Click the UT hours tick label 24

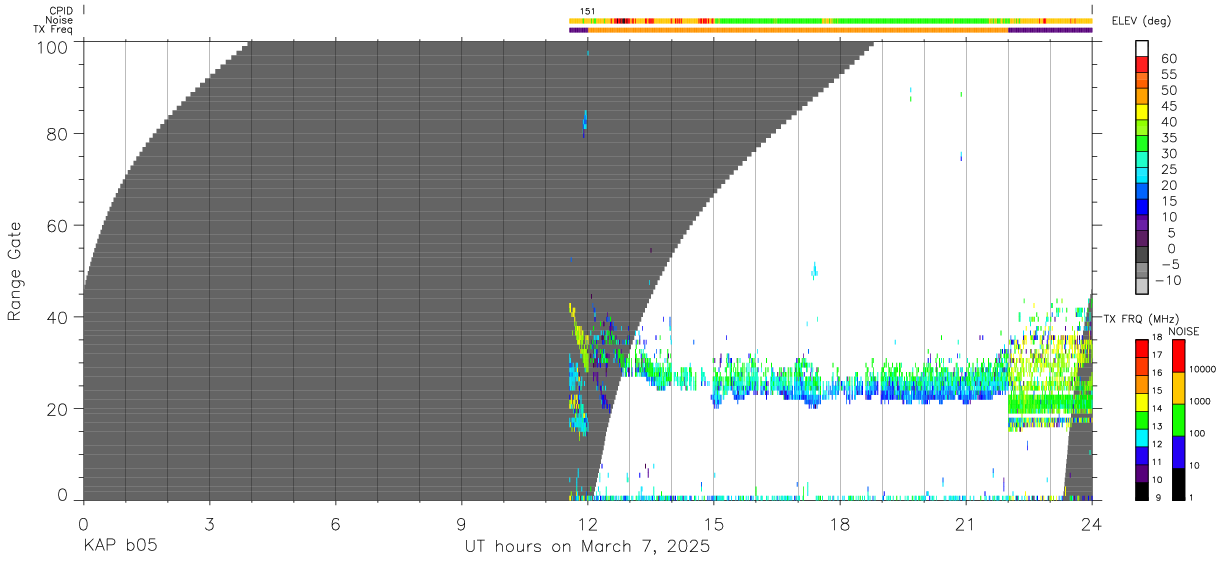click(1091, 523)
